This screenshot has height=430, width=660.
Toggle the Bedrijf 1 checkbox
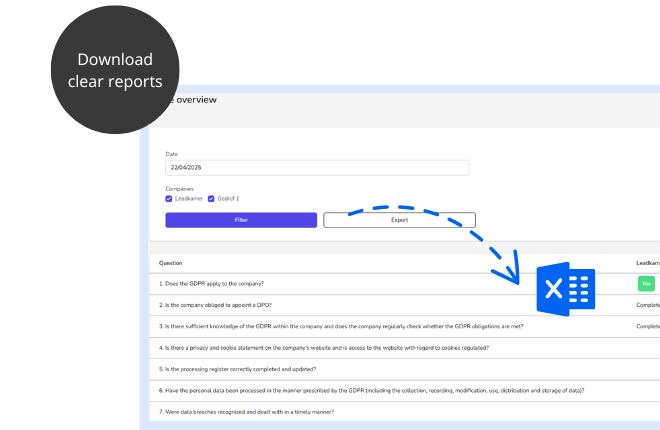point(211,199)
